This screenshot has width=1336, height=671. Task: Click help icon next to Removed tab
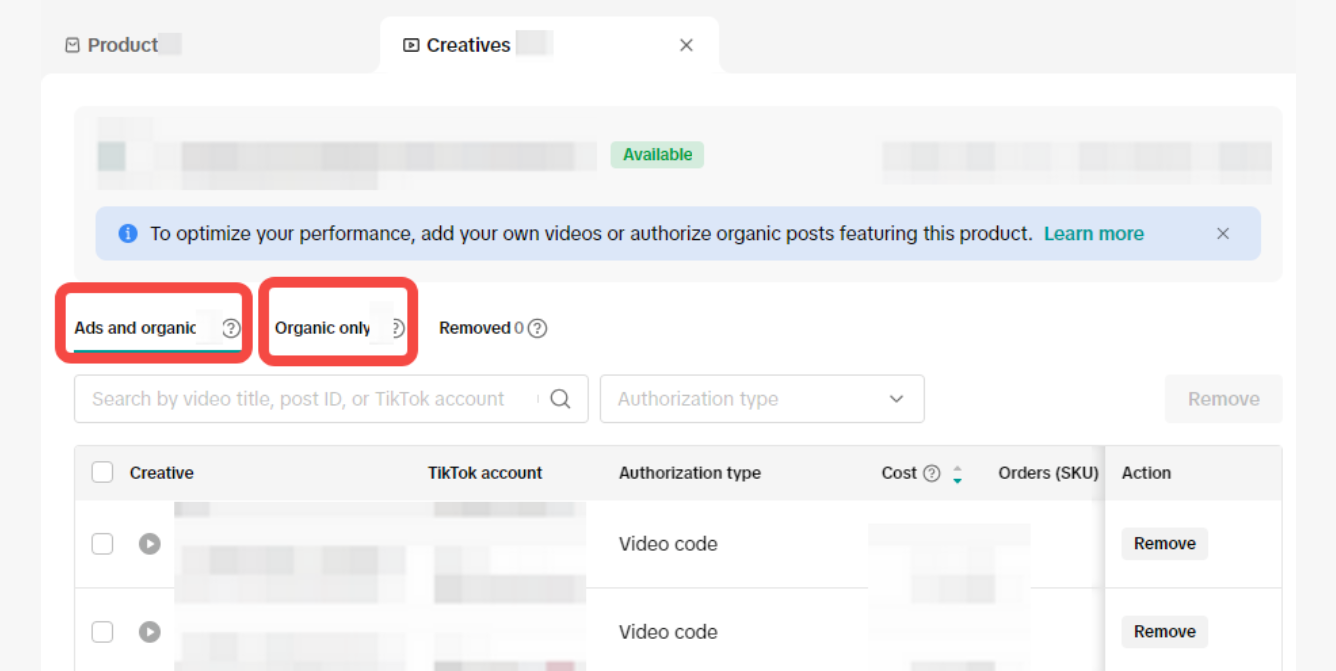537,328
